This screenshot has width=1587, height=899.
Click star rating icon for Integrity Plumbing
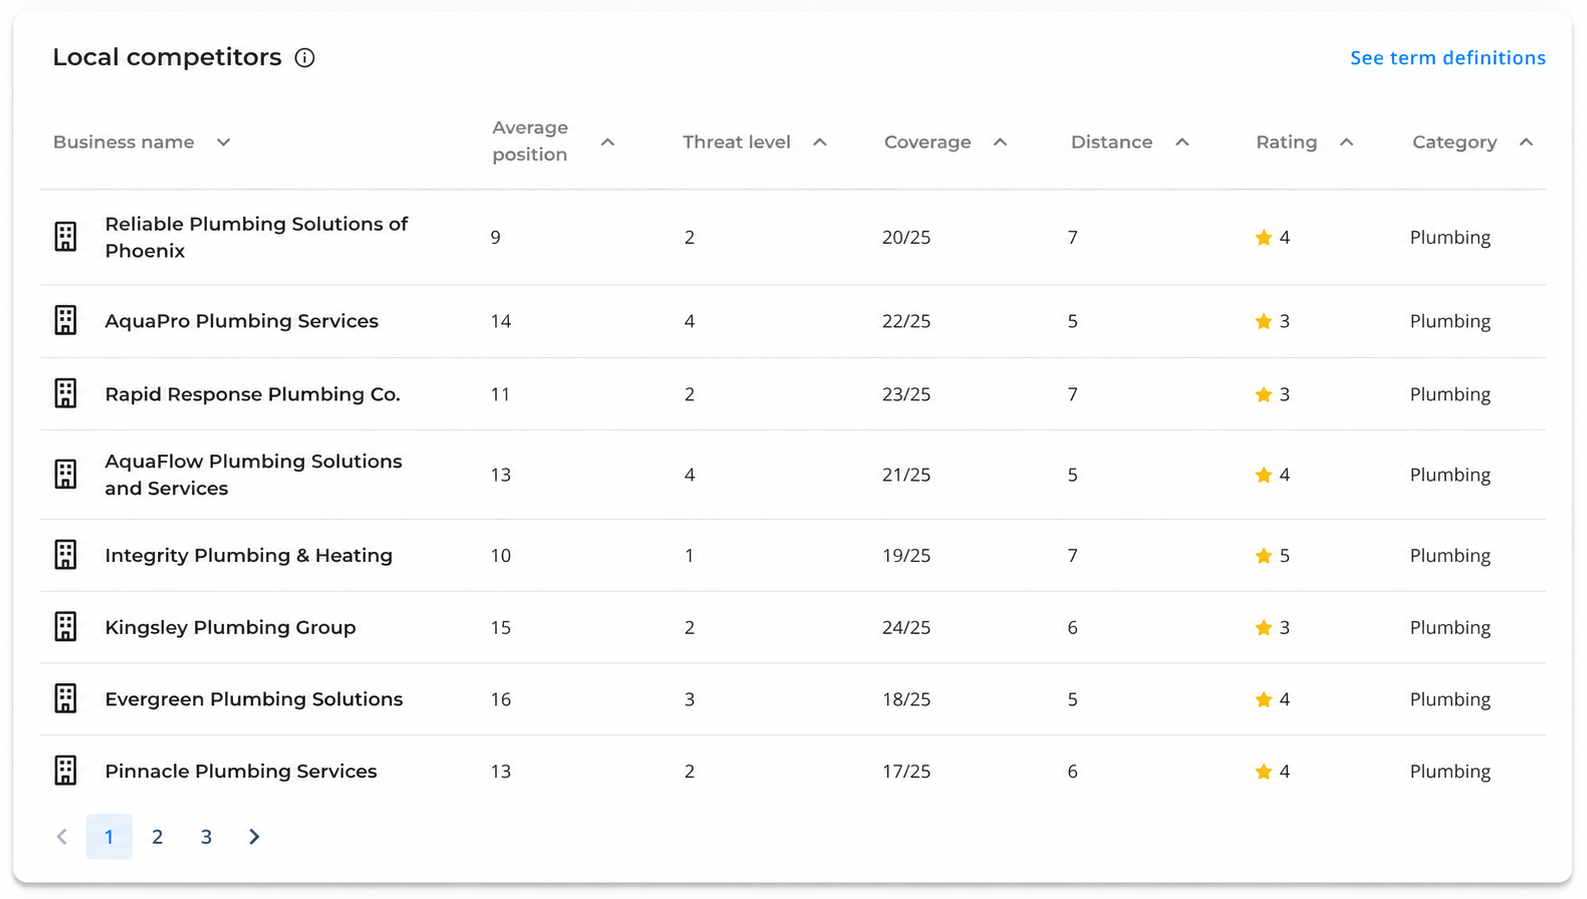click(1263, 555)
